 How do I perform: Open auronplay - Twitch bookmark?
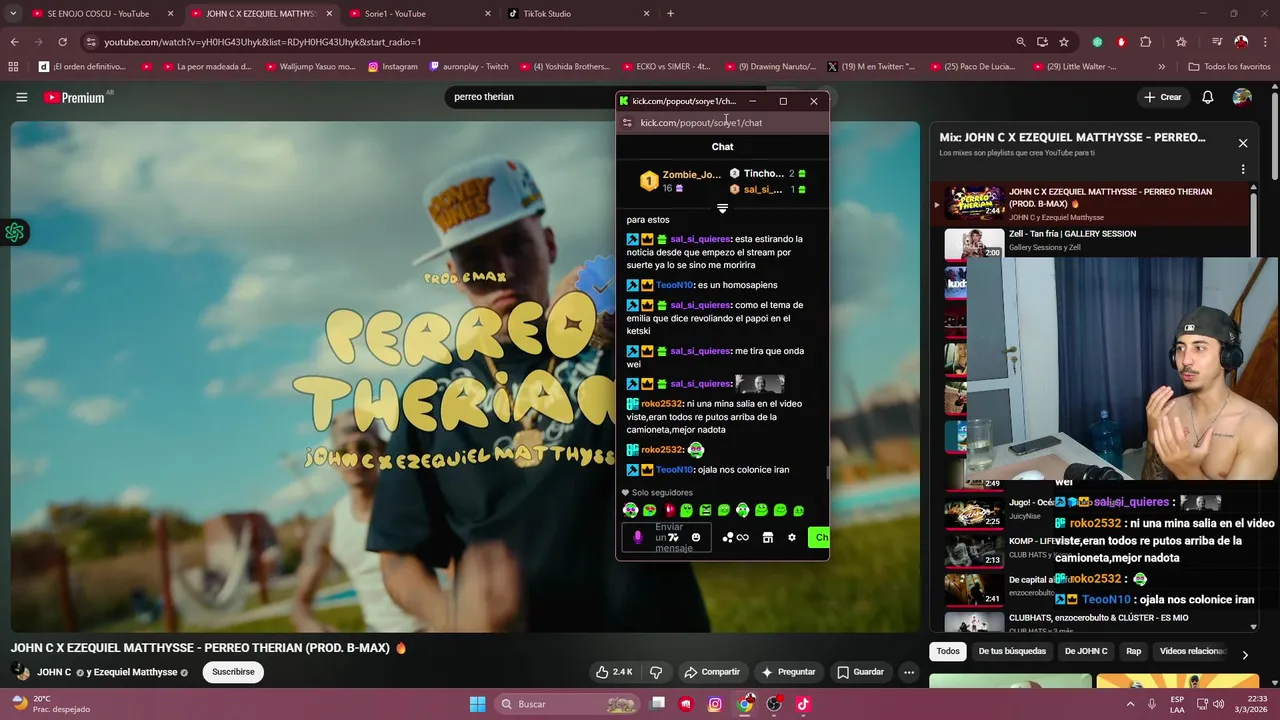coord(469,67)
